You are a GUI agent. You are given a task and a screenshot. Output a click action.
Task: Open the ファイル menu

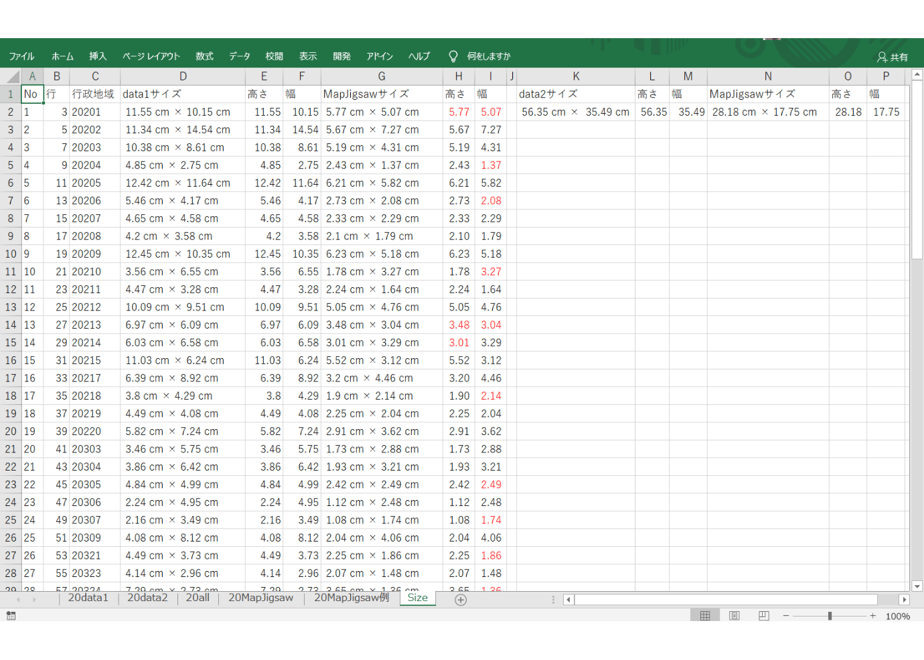pyautogui.click(x=21, y=57)
